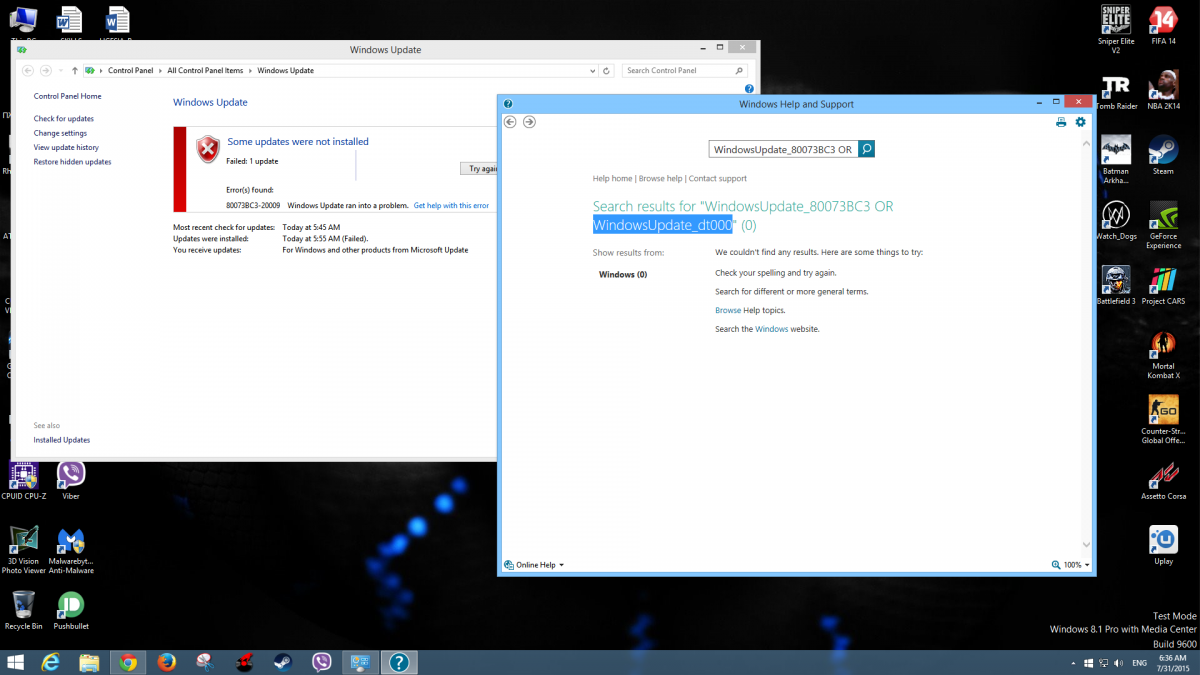Click the Help and Support search field
Screen dimensions: 1200x675
point(783,149)
